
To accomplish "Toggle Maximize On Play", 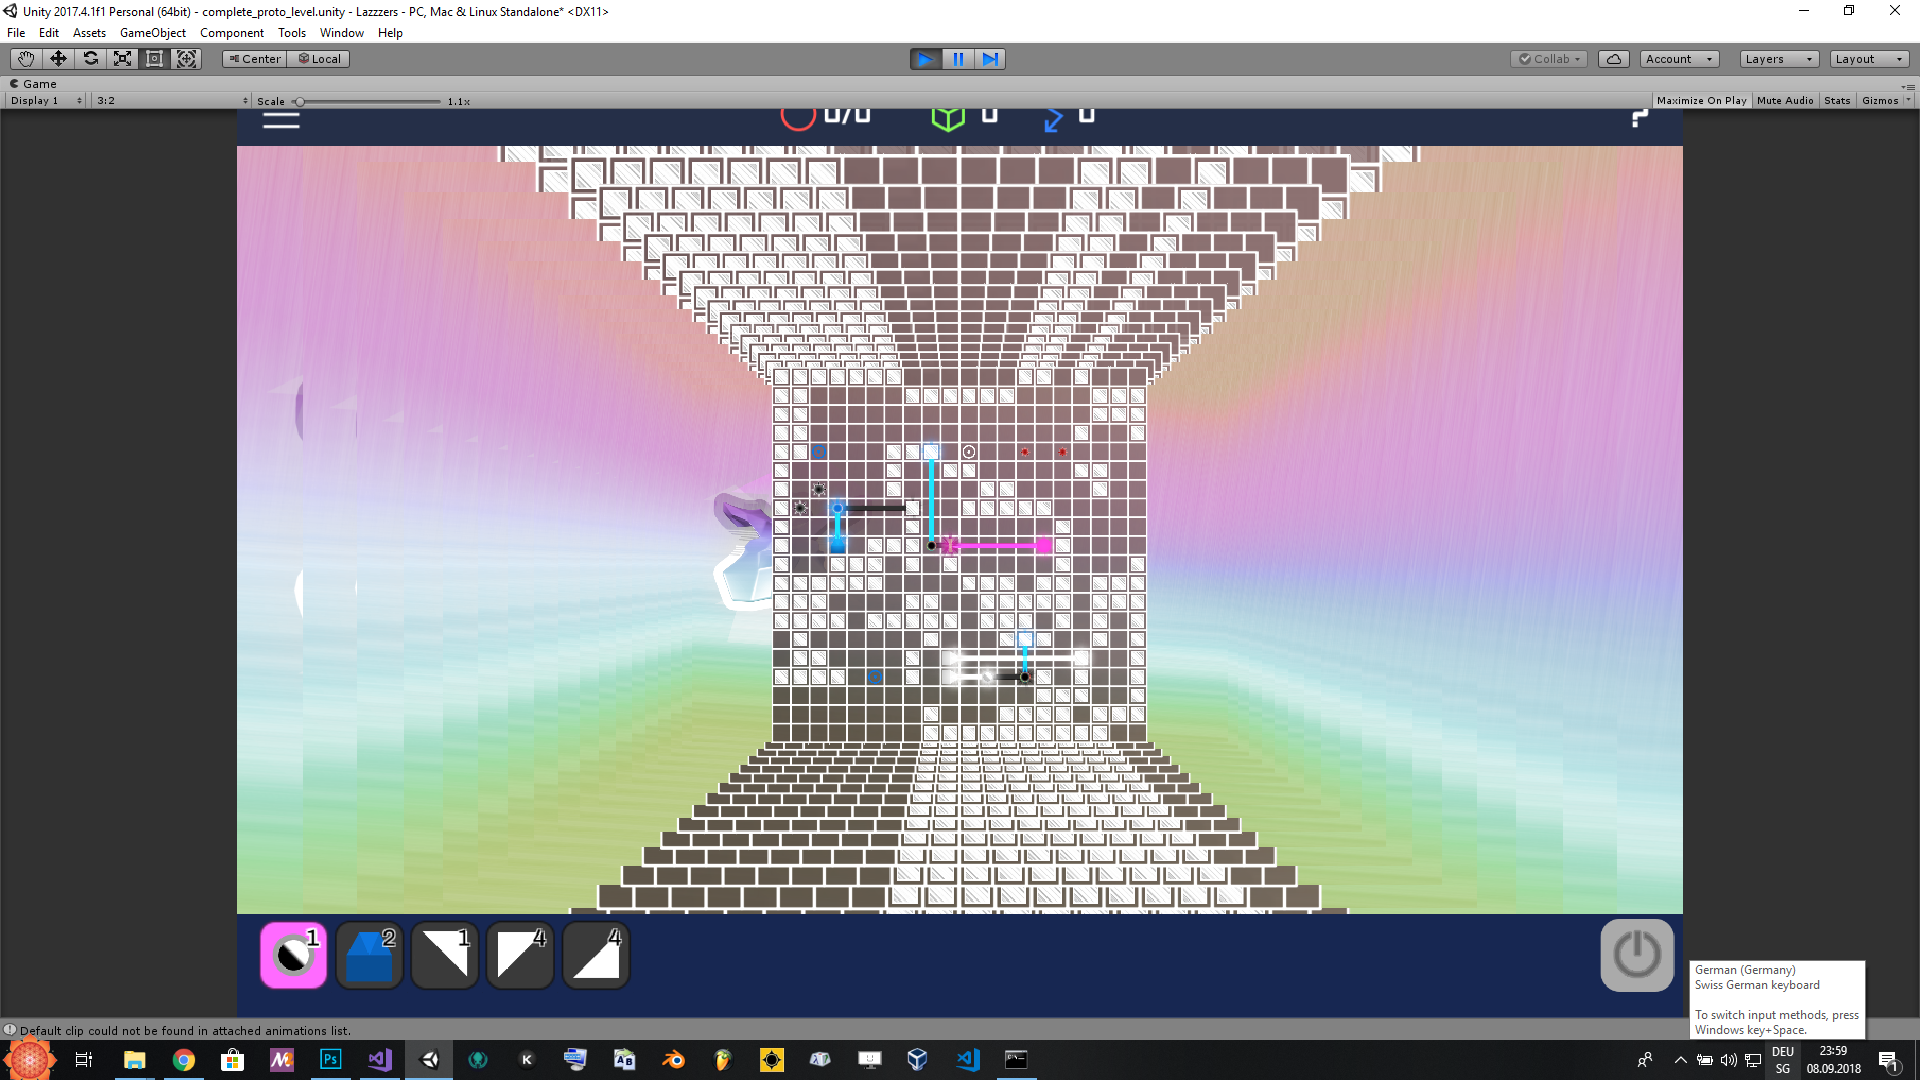I will 1701,101.
